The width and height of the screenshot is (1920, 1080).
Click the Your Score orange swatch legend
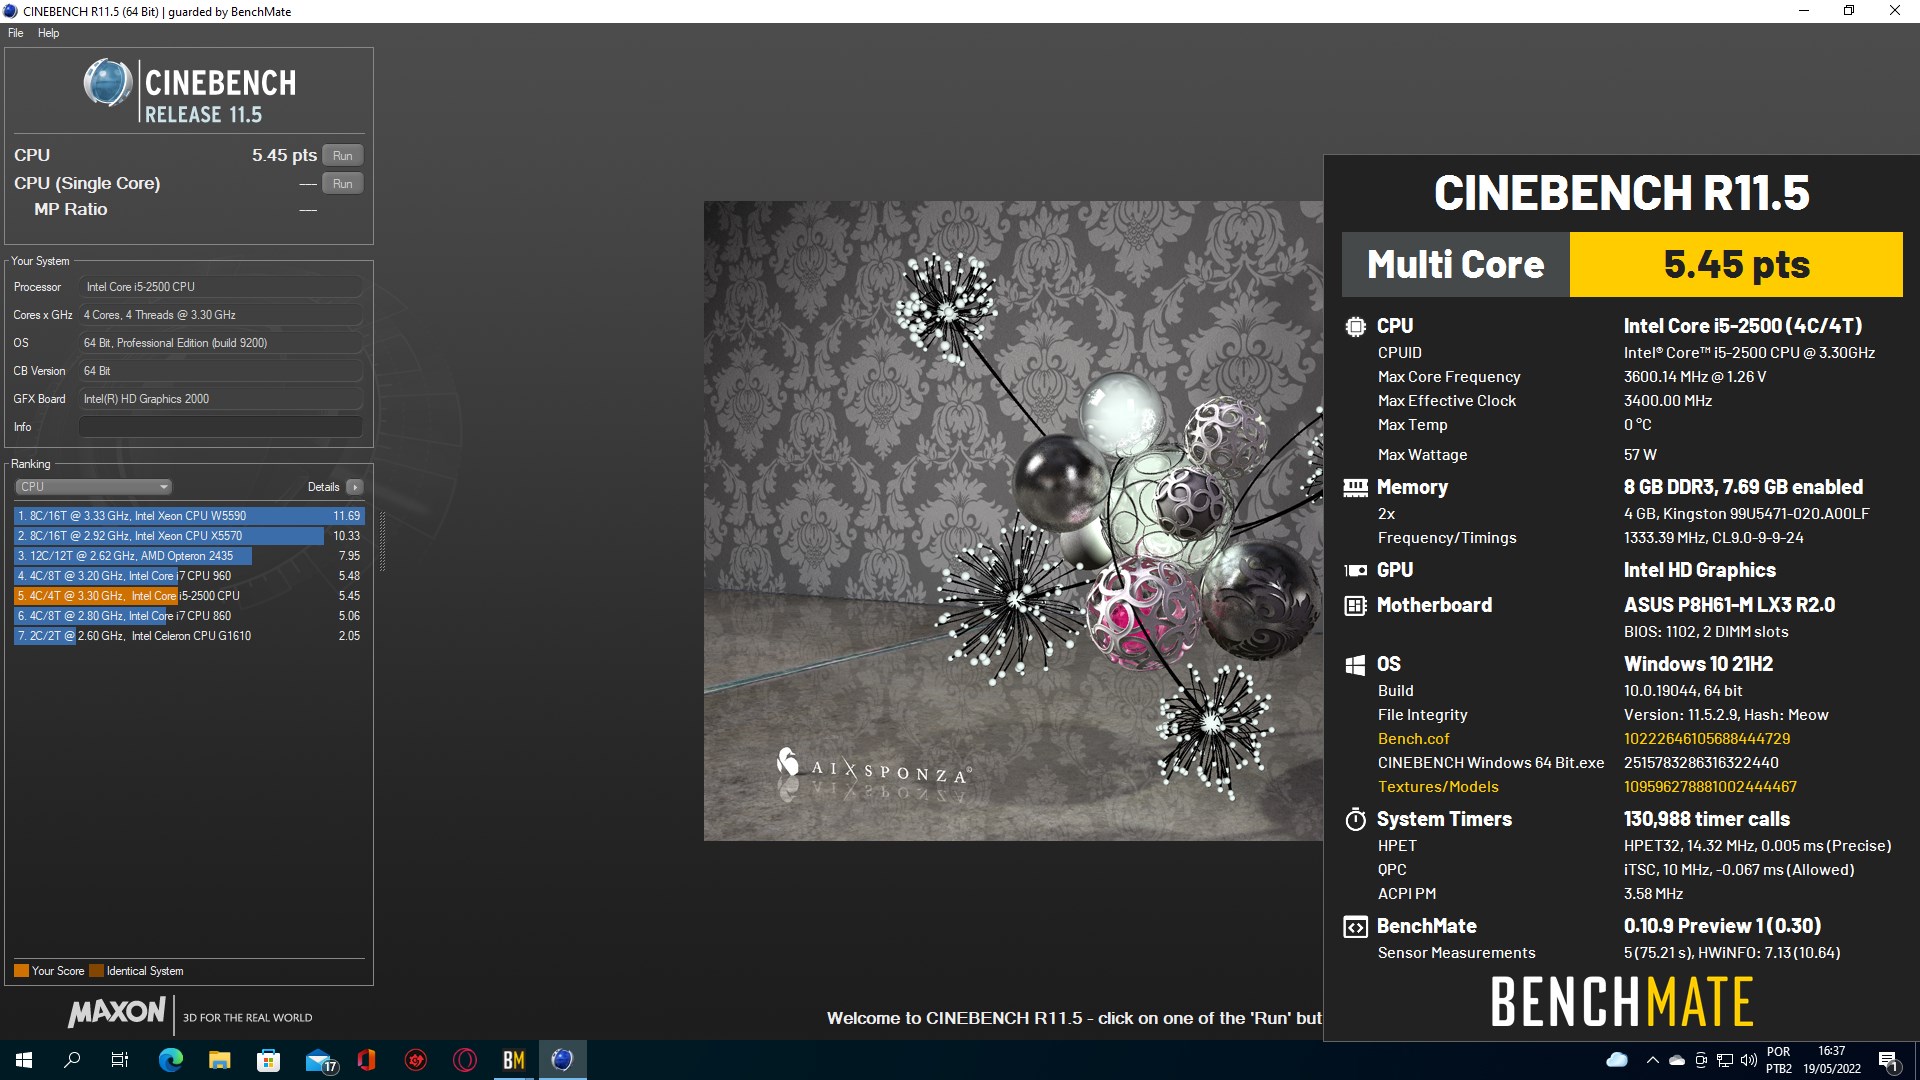point(21,971)
